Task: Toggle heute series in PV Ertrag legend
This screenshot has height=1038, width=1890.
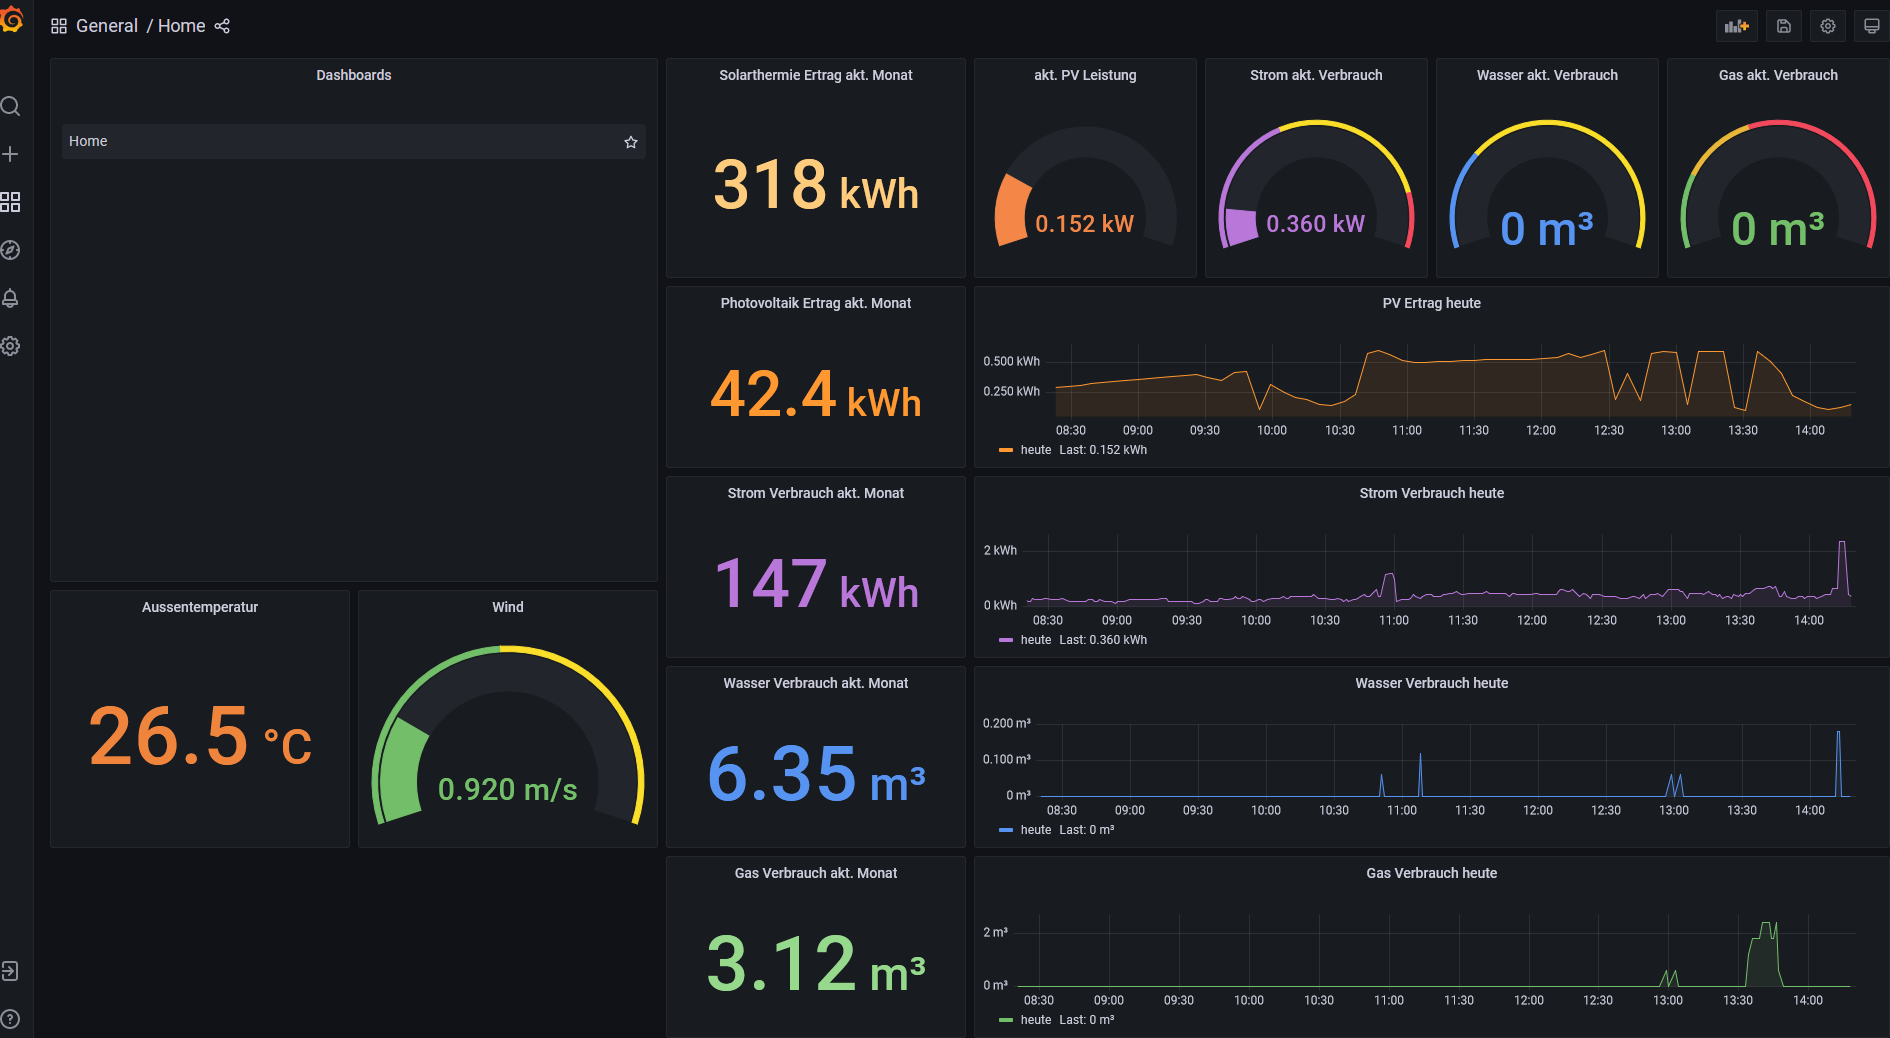Action: coord(1035,450)
